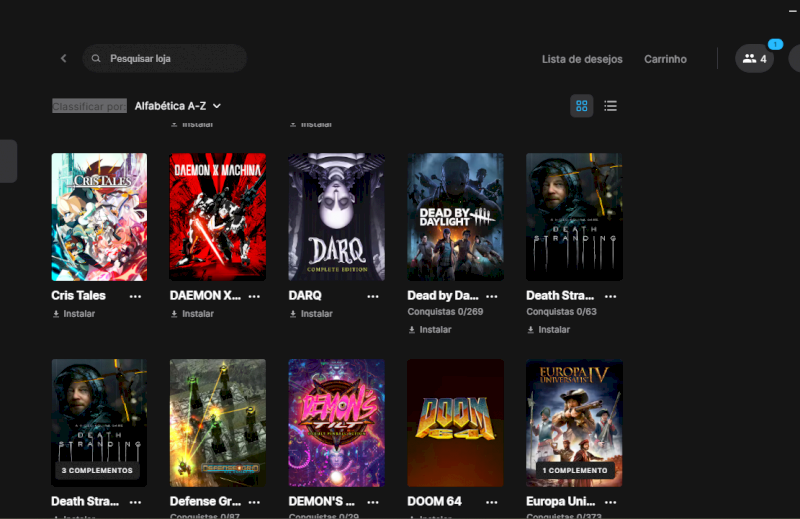
Task: Open the three-dot menu for DOOM 64
Action: point(492,502)
